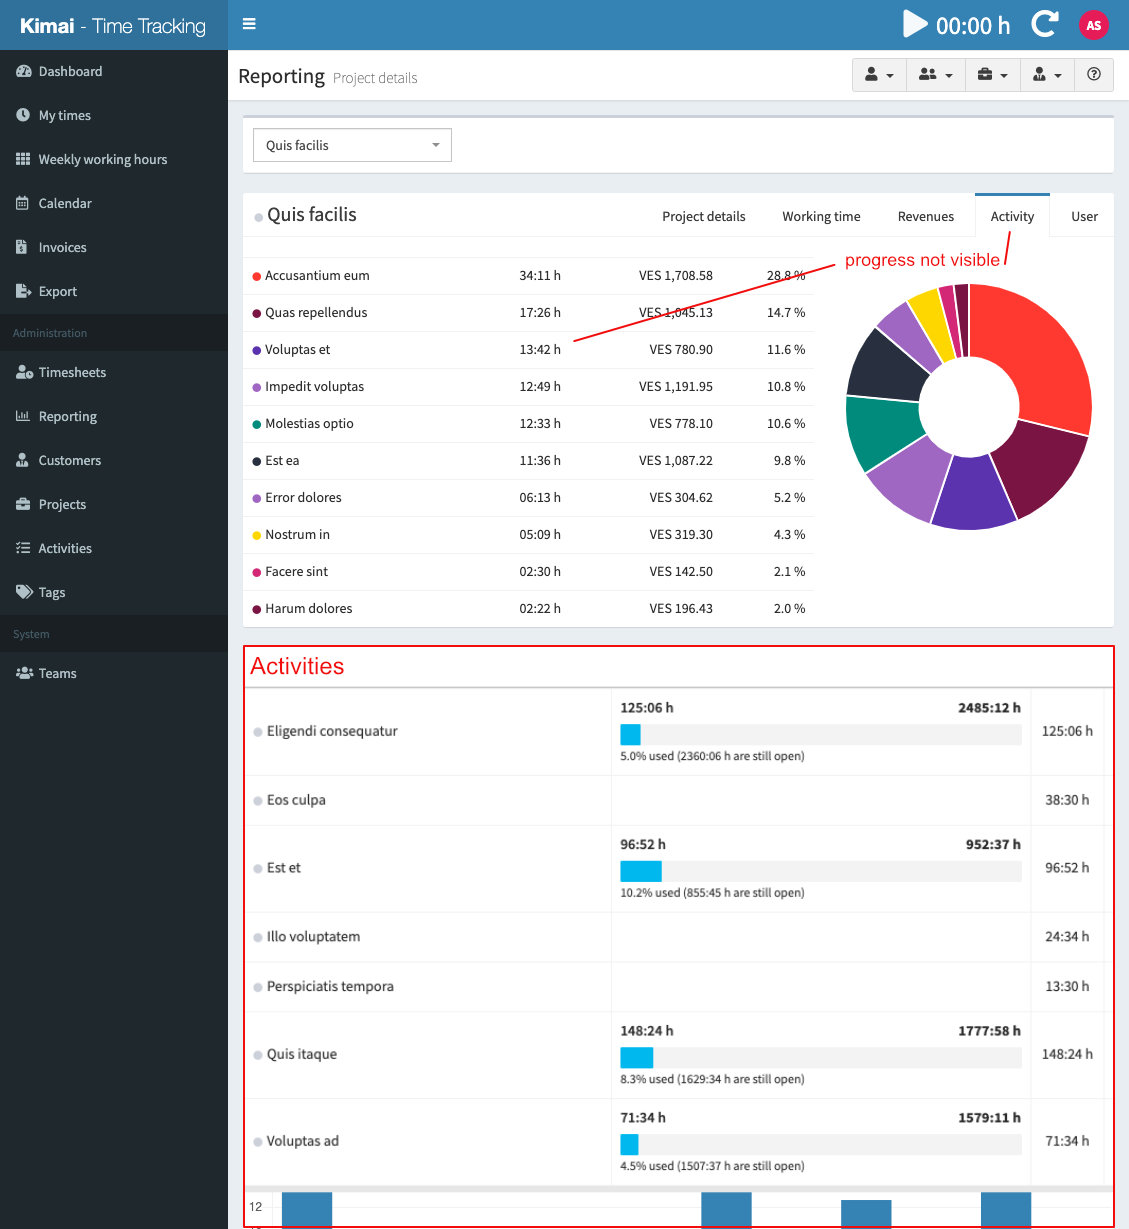Click the Quis itaque budget progress bar
The image size is (1129, 1229).
(x=821, y=1057)
